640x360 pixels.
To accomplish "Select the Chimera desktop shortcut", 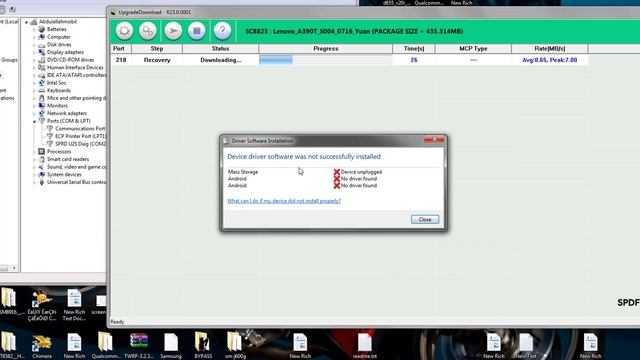I will tap(42, 346).
